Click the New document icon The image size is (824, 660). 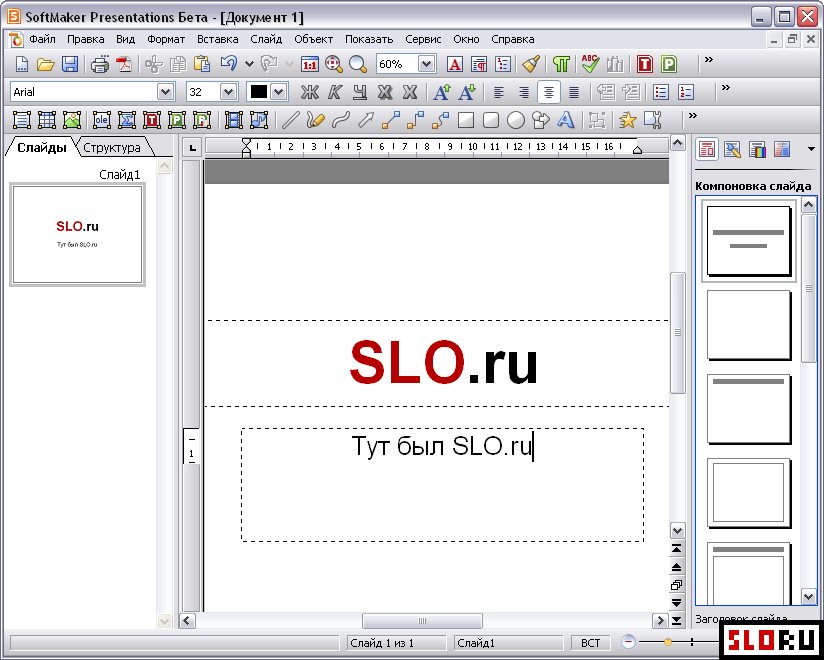pos(22,64)
